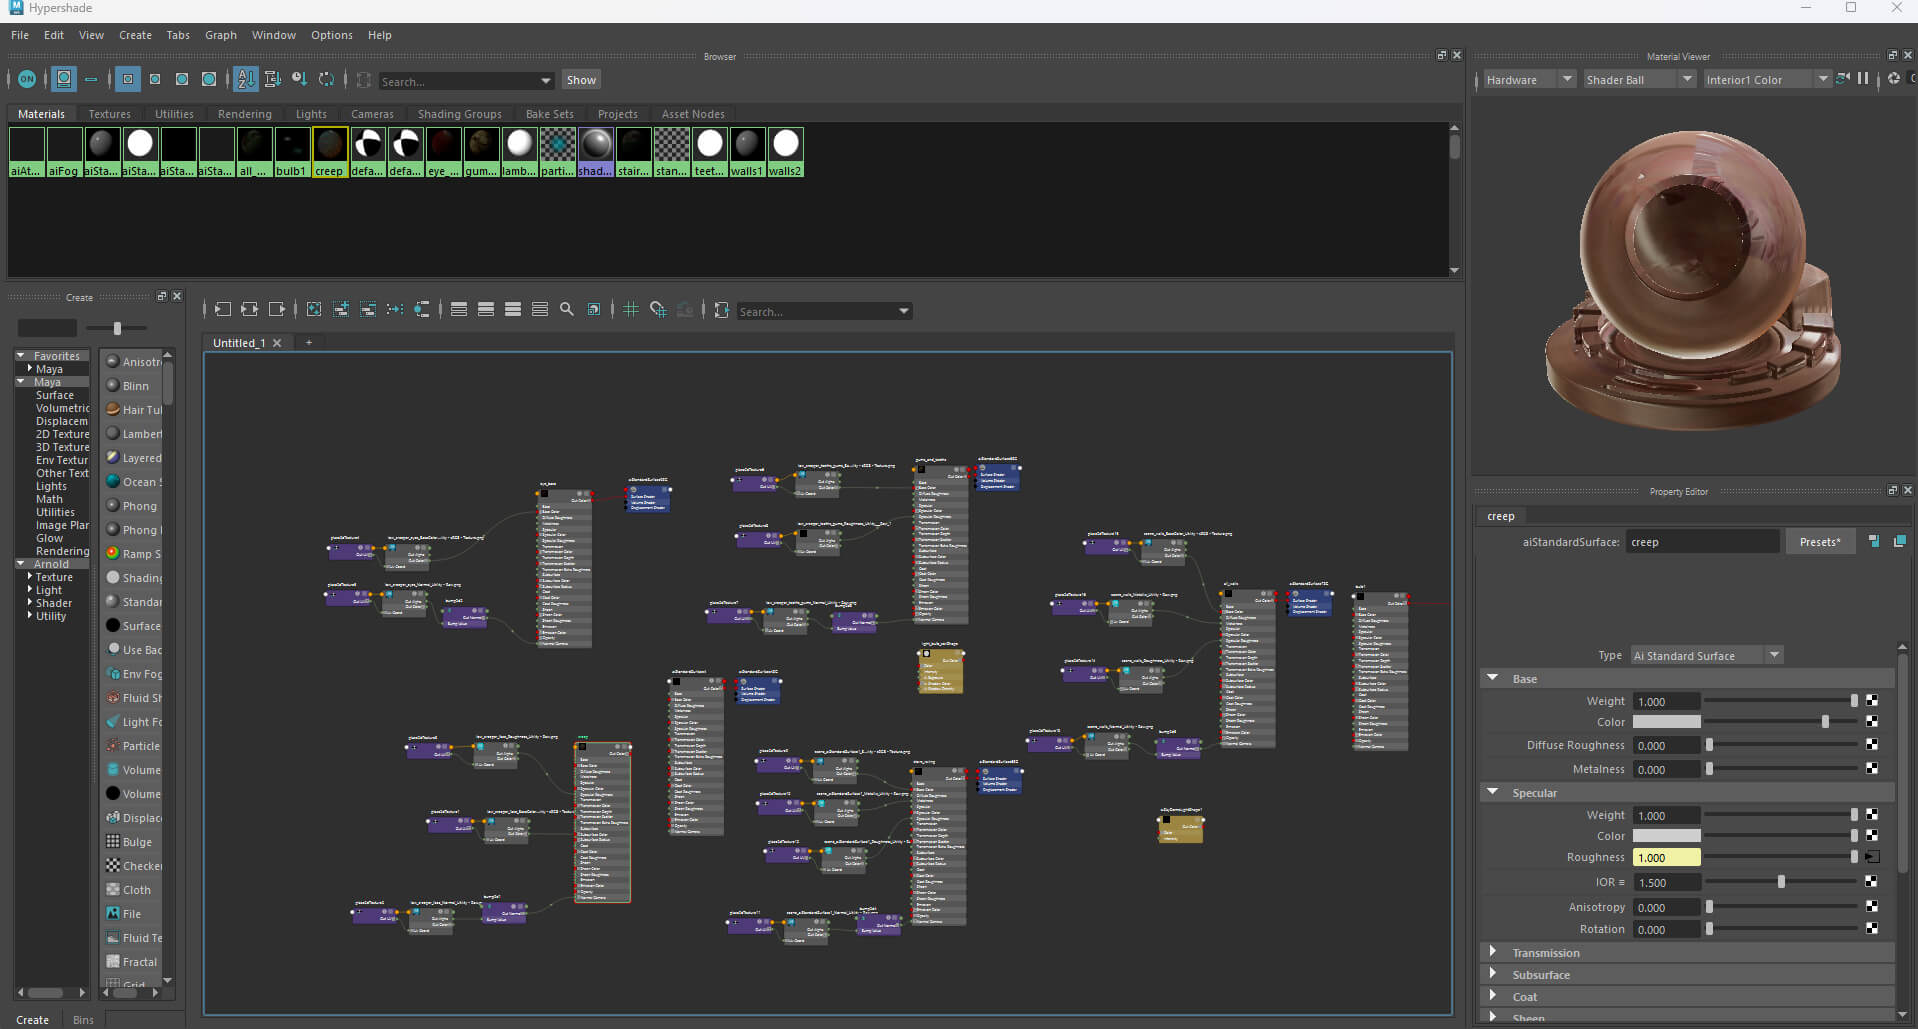Open the Hardware renderer dropdown
1918x1029 pixels.
click(1528, 79)
